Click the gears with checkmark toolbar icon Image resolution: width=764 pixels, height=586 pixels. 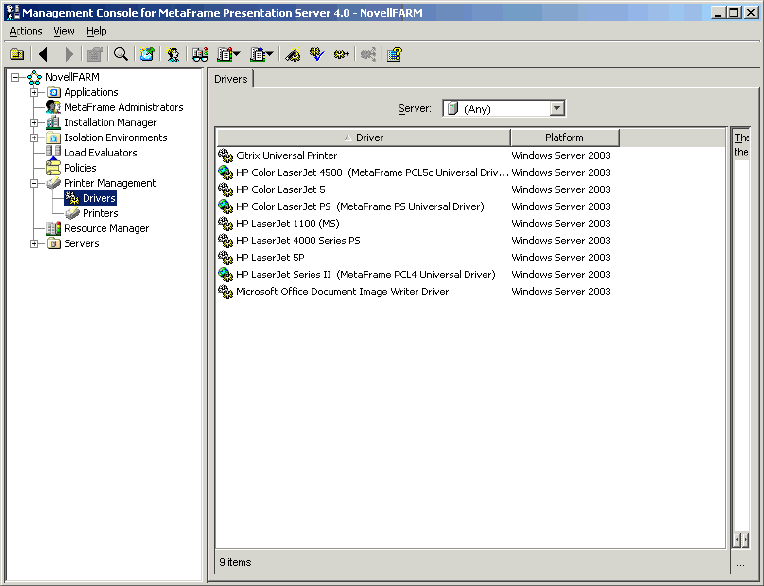pos(317,54)
